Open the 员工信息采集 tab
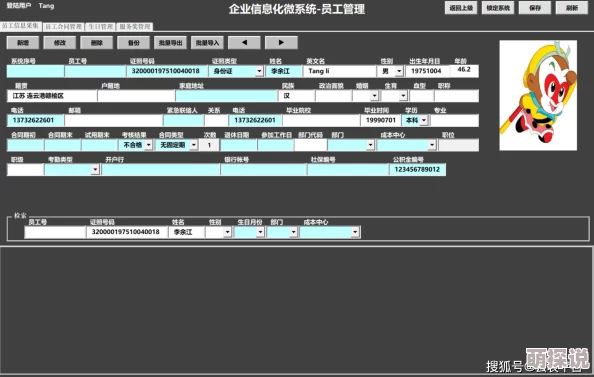594x377 pixels. [x=20, y=26]
